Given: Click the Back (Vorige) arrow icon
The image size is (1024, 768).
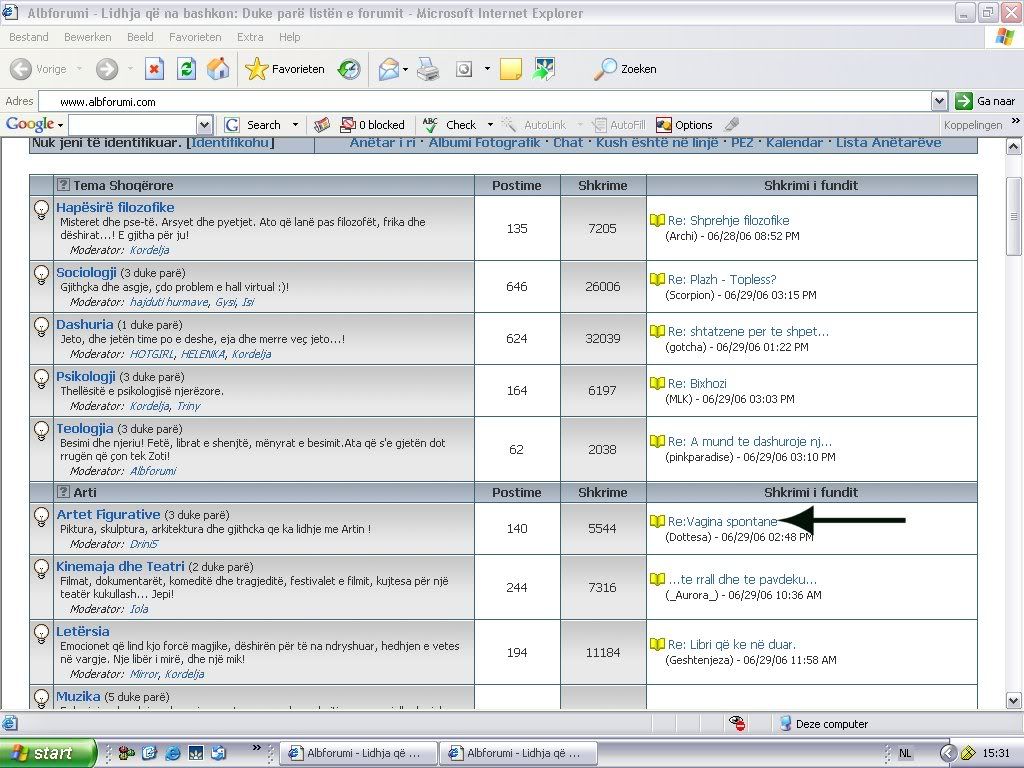Looking at the screenshot, I should click(21, 69).
